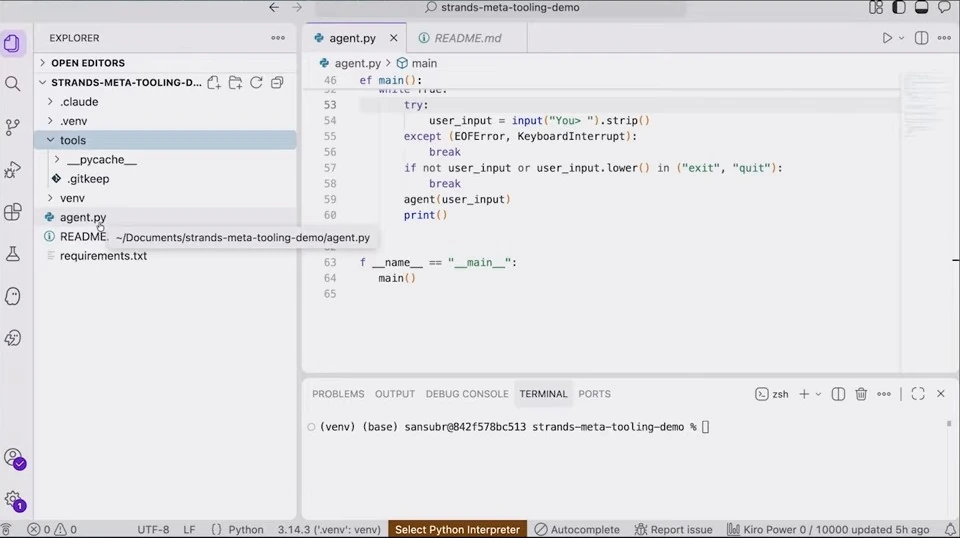This screenshot has height=538, width=960.
Task: Split the editor to the right
Action: 921,38
